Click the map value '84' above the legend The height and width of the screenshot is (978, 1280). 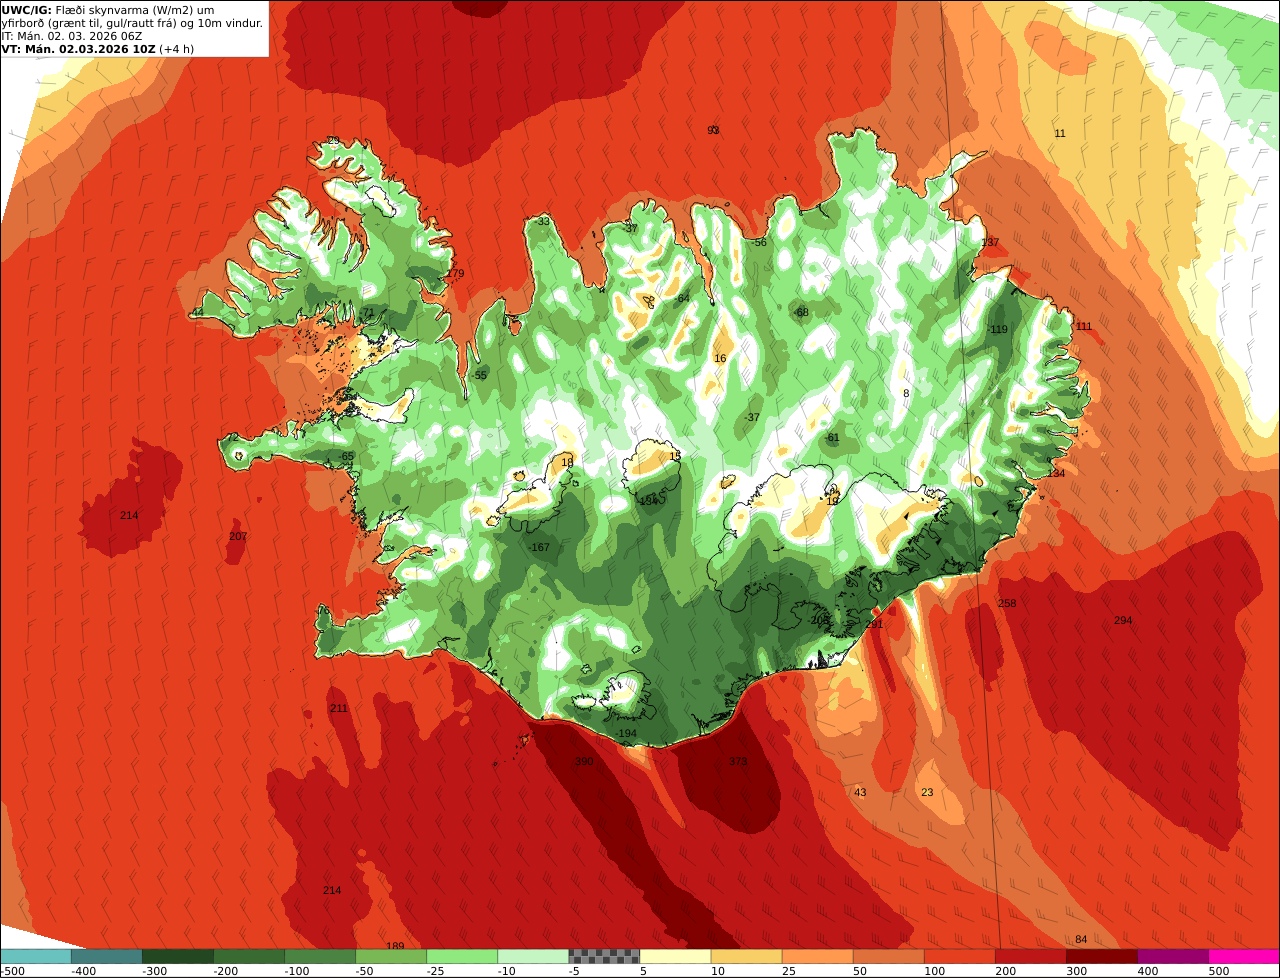click(1081, 940)
